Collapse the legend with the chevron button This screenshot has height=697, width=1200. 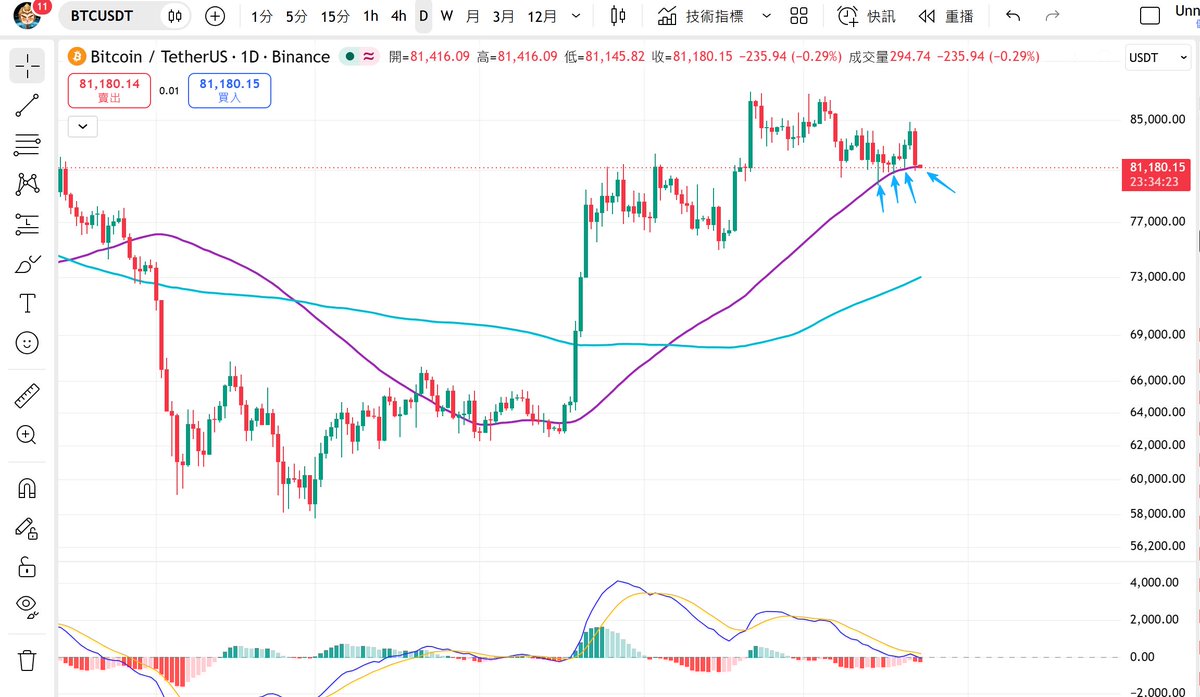(83, 126)
